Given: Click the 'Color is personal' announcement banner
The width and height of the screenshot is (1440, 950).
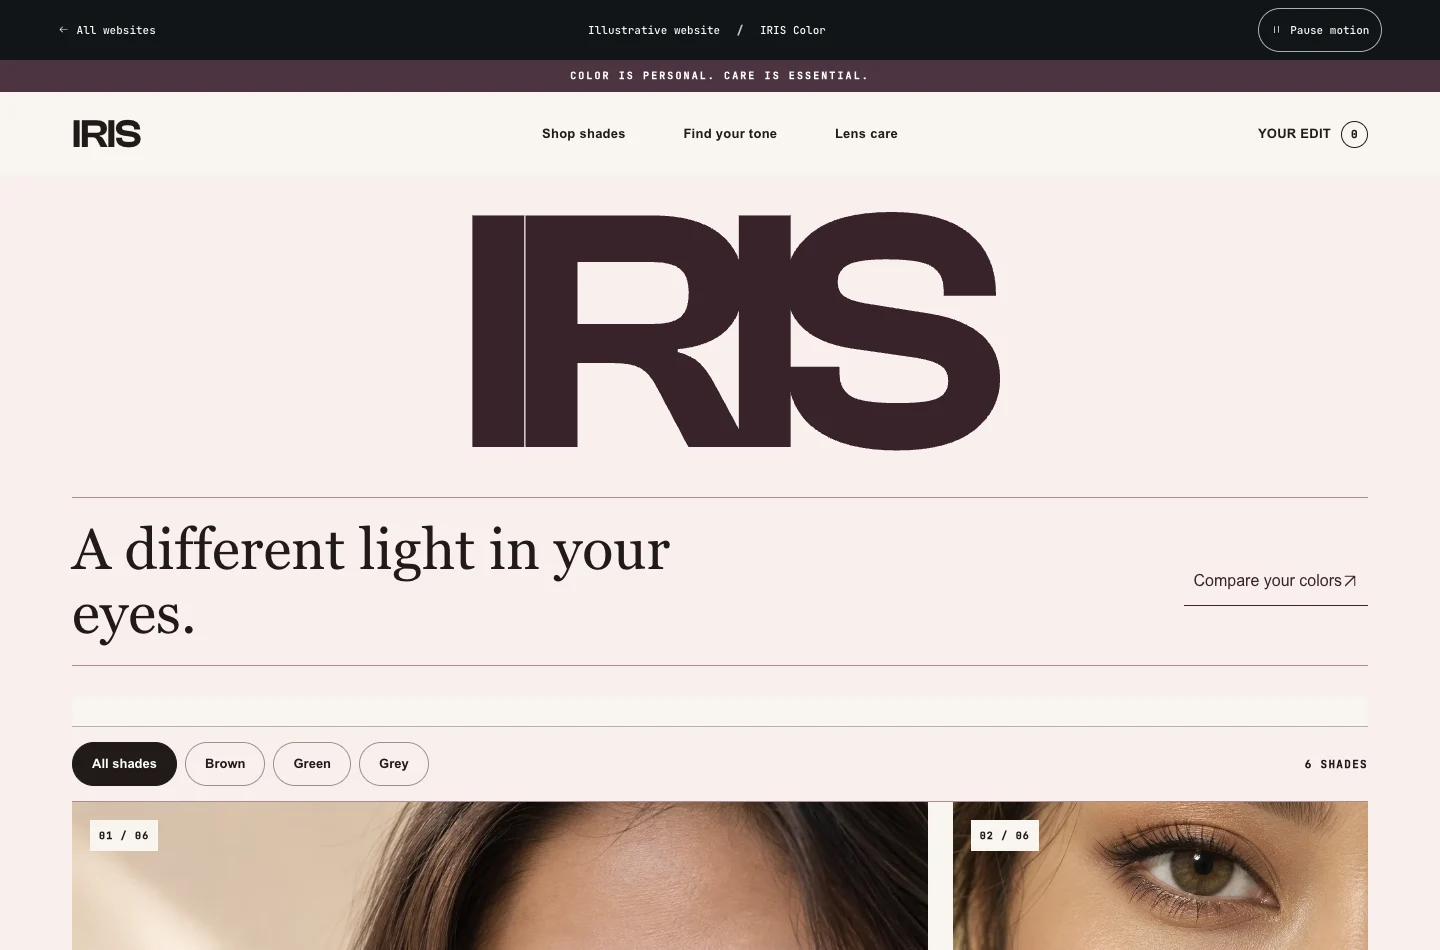Looking at the screenshot, I should tap(720, 76).
